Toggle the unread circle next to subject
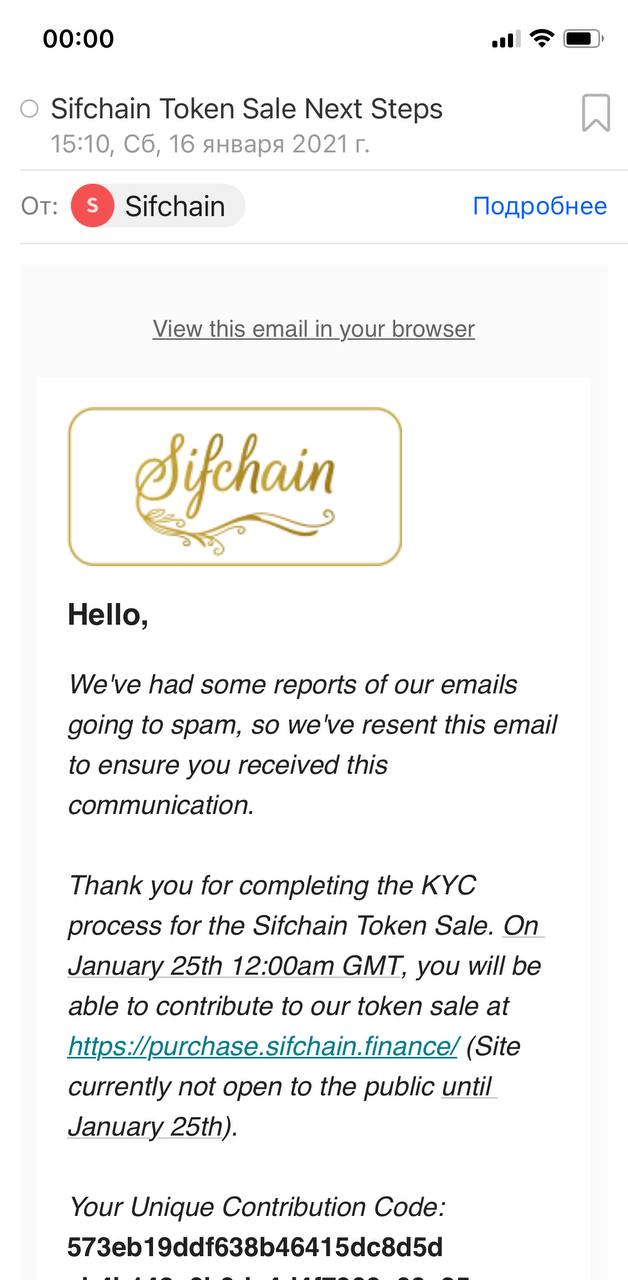The image size is (628, 1280). point(29,109)
